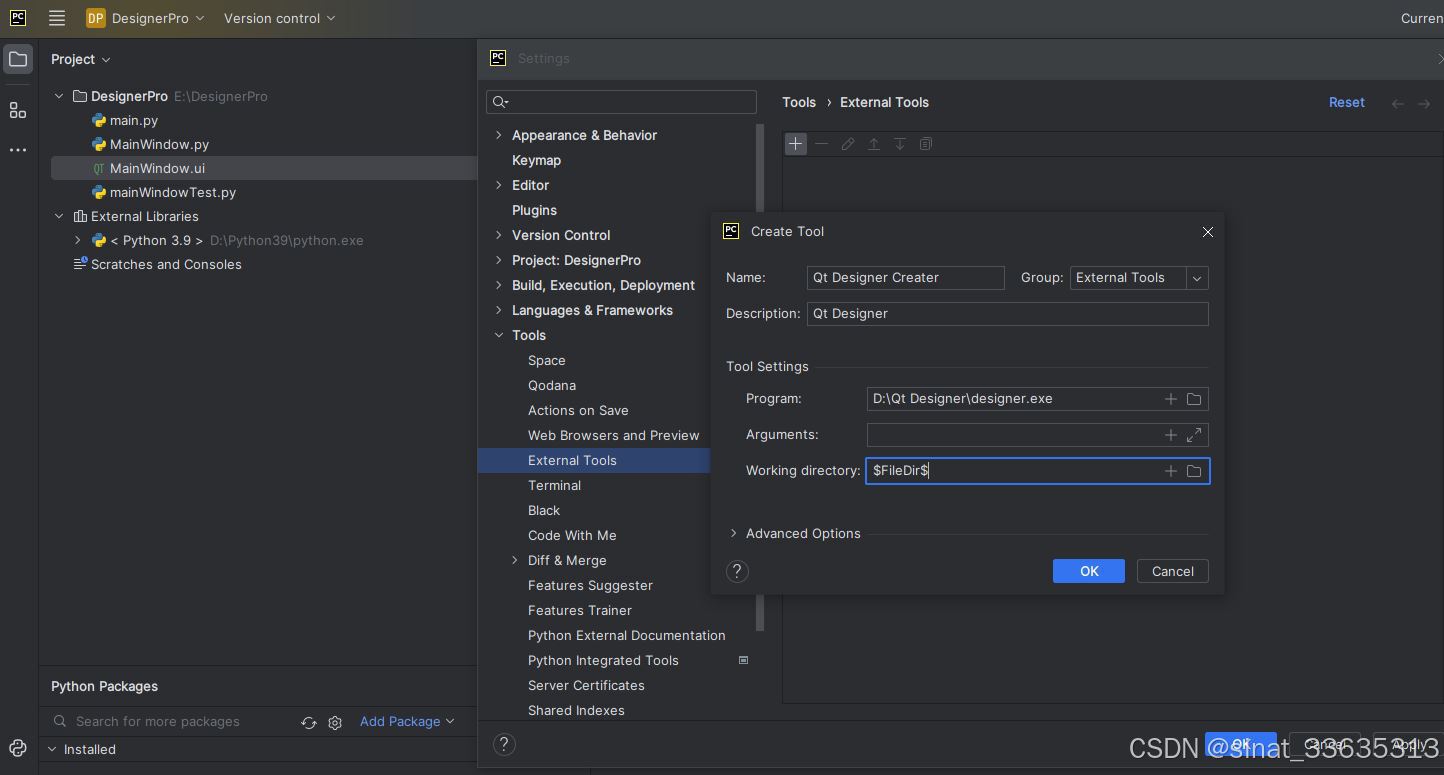Open Actions on Save settings
The image size is (1444, 775).
(x=578, y=410)
